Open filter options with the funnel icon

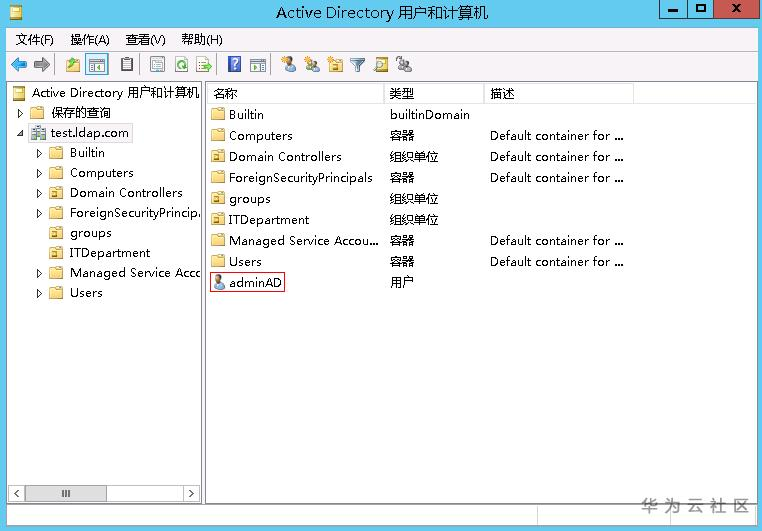[x=358, y=65]
